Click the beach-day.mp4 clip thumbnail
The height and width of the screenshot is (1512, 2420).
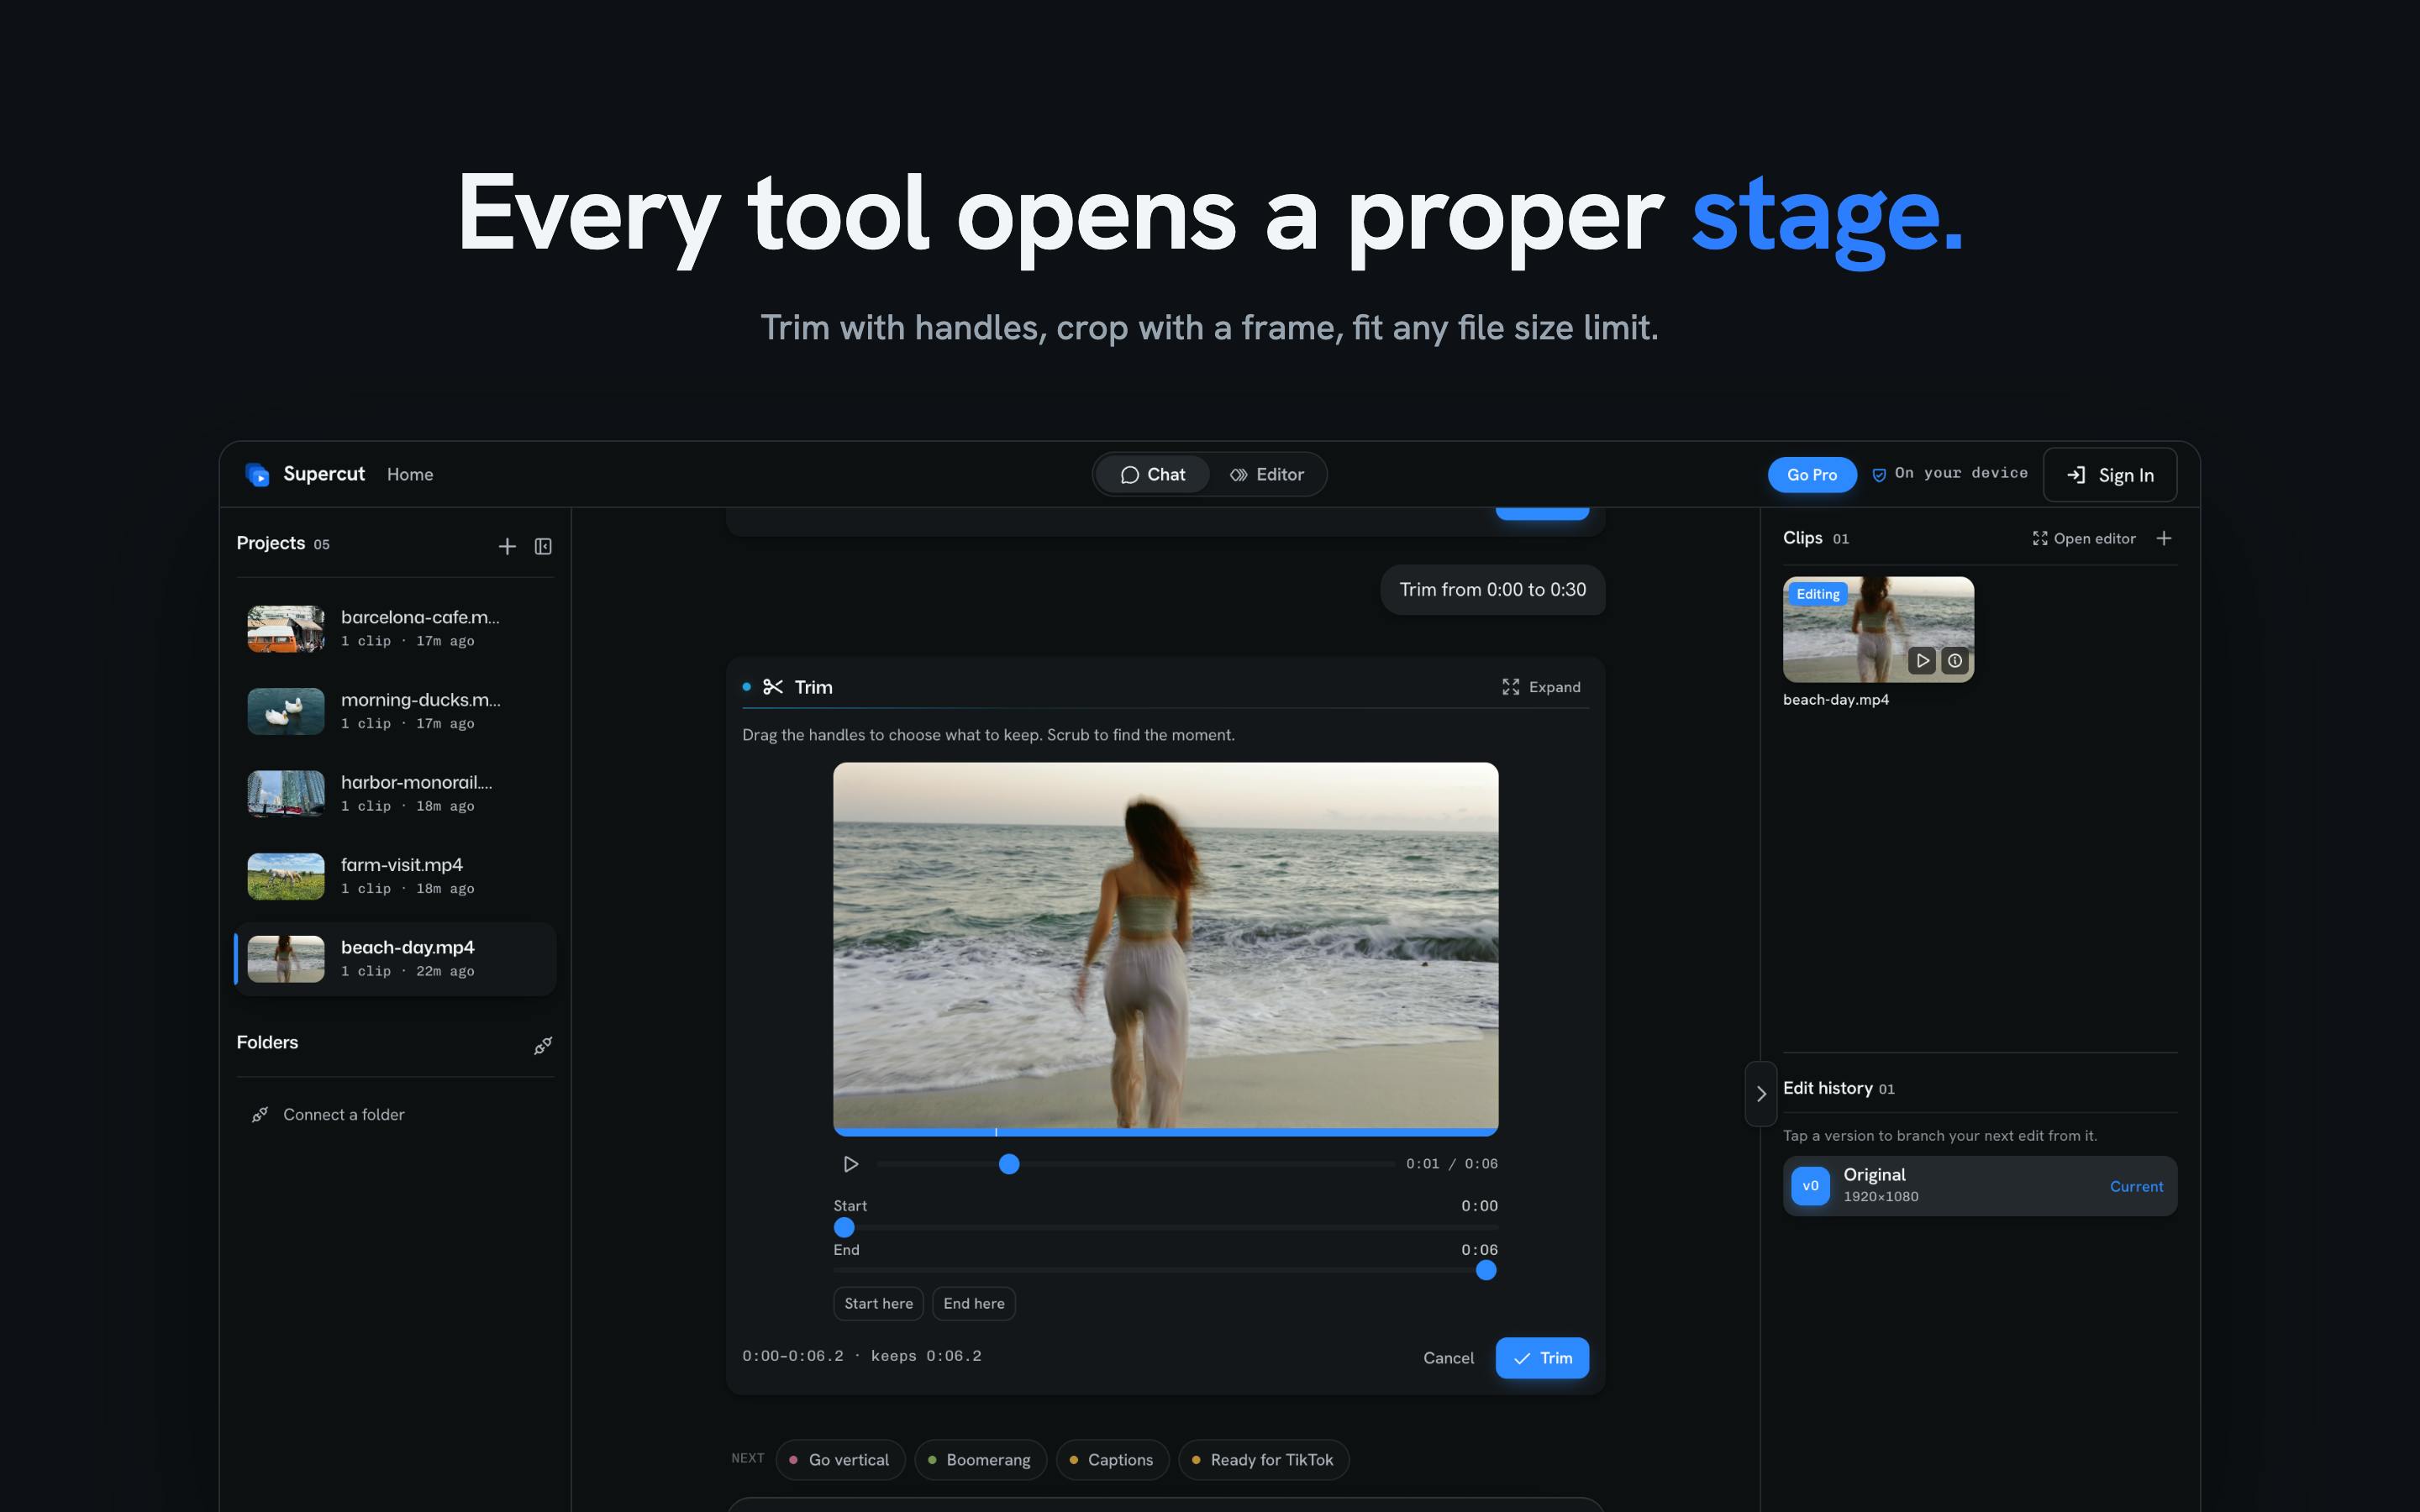[1878, 629]
